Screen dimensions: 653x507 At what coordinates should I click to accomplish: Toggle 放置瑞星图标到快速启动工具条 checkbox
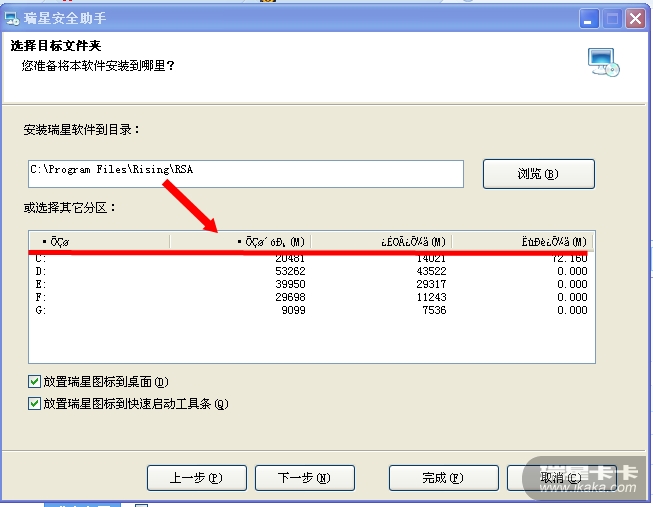click(34, 403)
